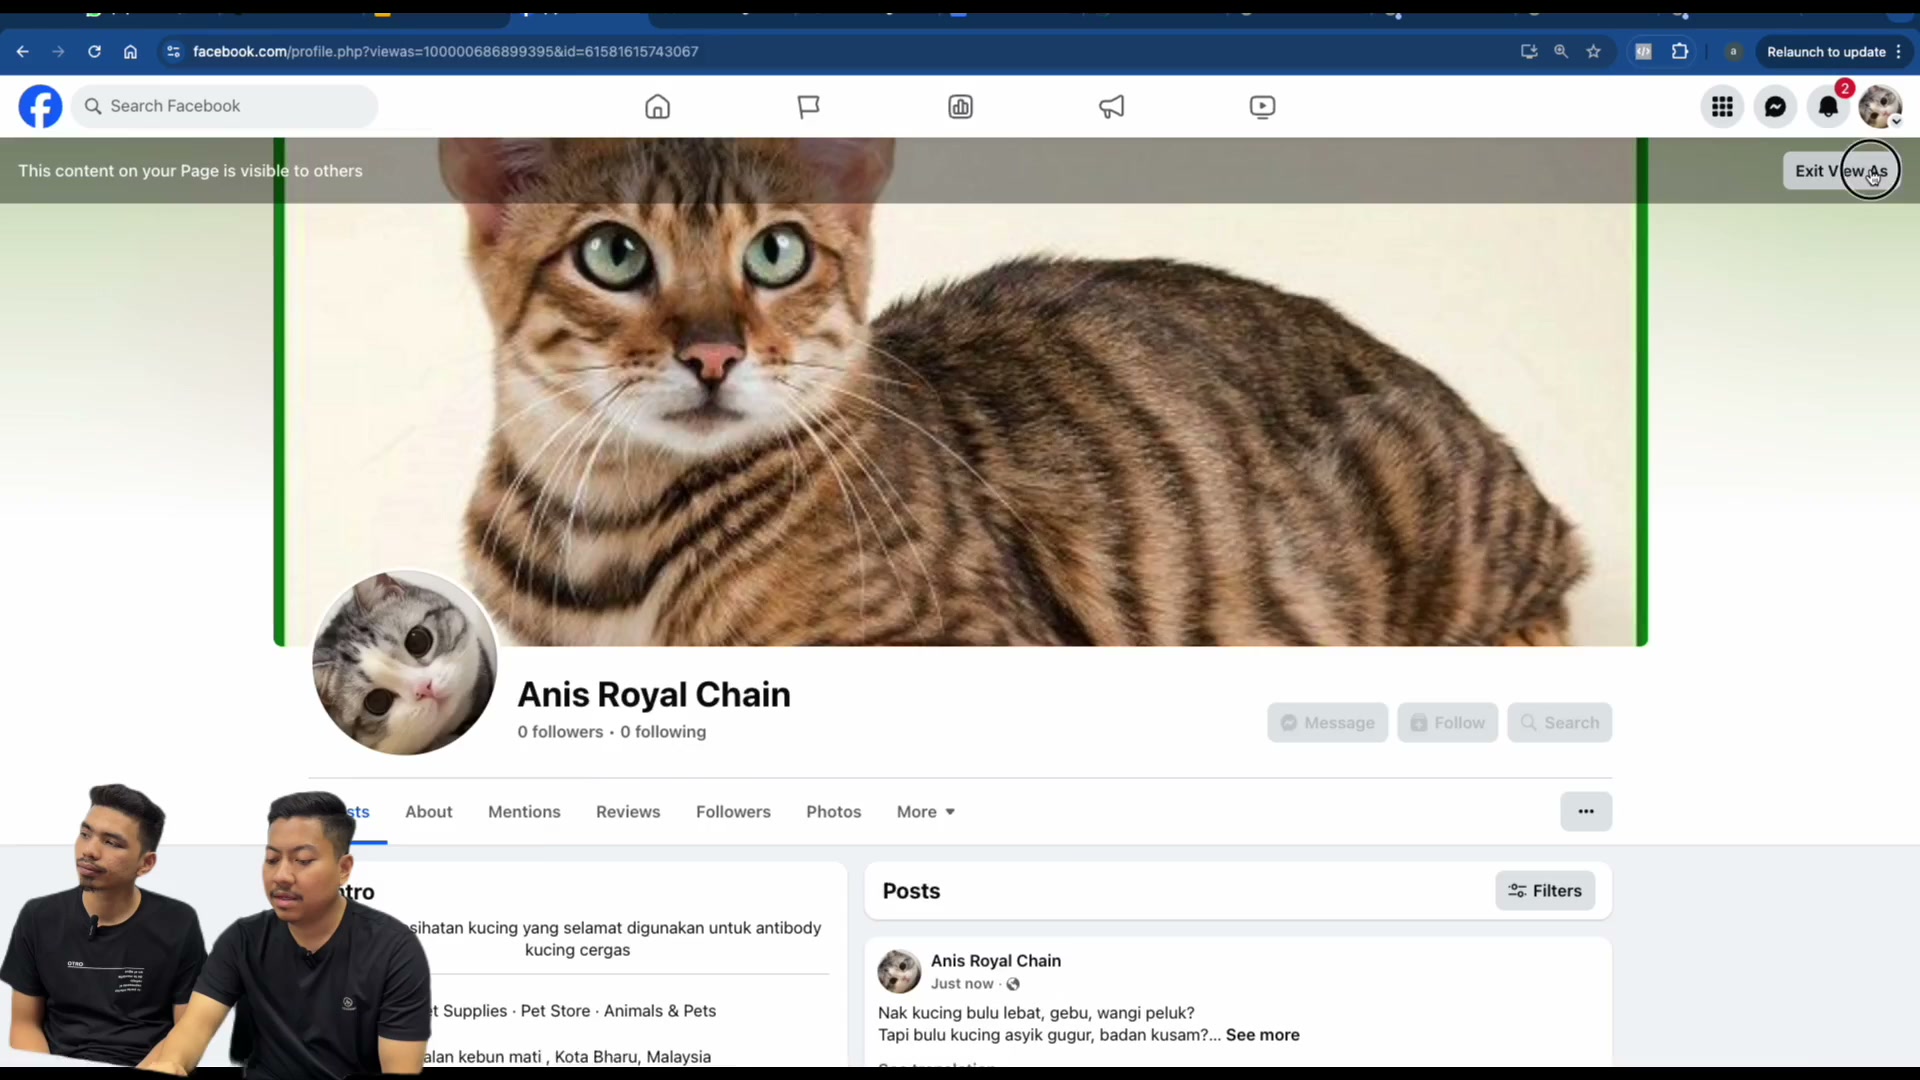Click the Message button on page
The height and width of the screenshot is (1080, 1920).
click(x=1327, y=722)
